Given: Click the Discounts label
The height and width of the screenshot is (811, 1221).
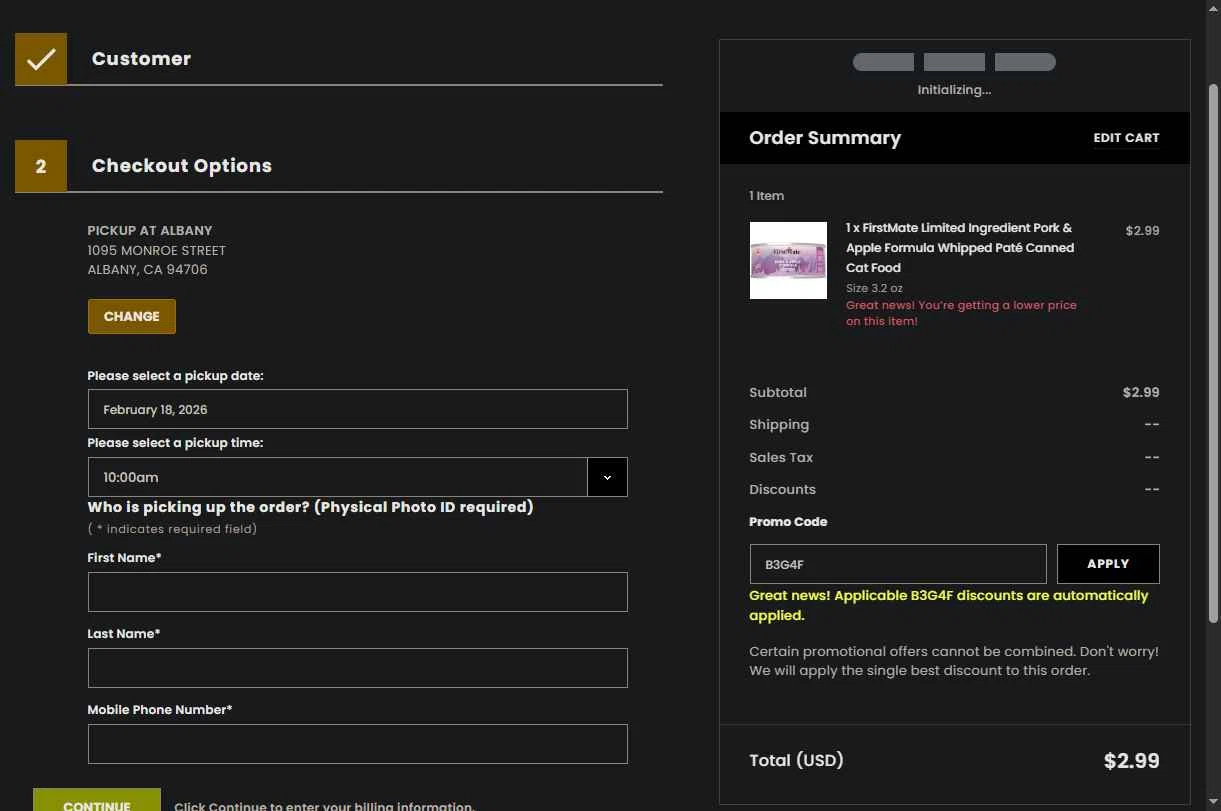Looking at the screenshot, I should coord(782,489).
